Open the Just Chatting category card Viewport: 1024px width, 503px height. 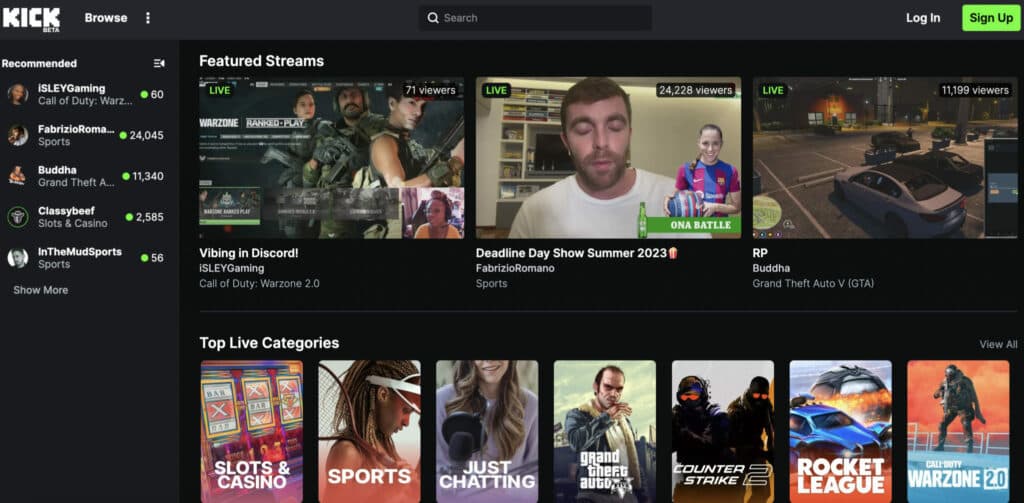[487, 431]
